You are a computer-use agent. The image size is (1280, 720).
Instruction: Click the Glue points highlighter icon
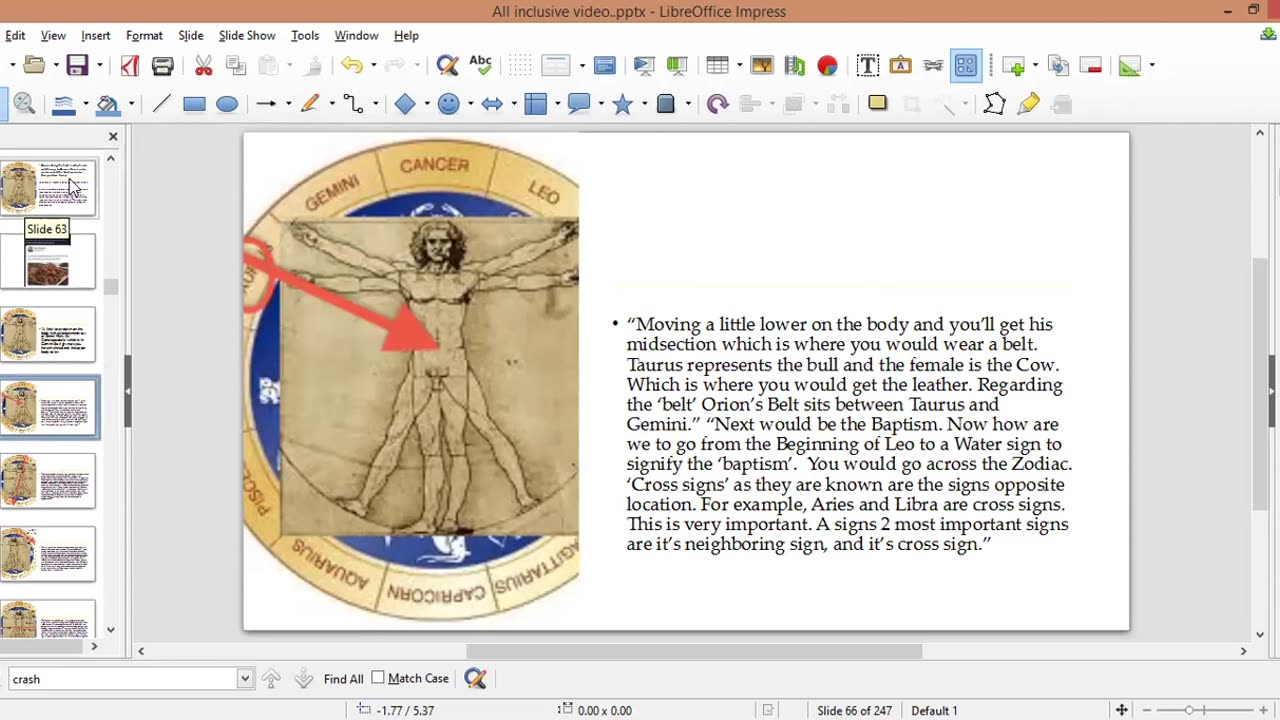[x=1028, y=104]
